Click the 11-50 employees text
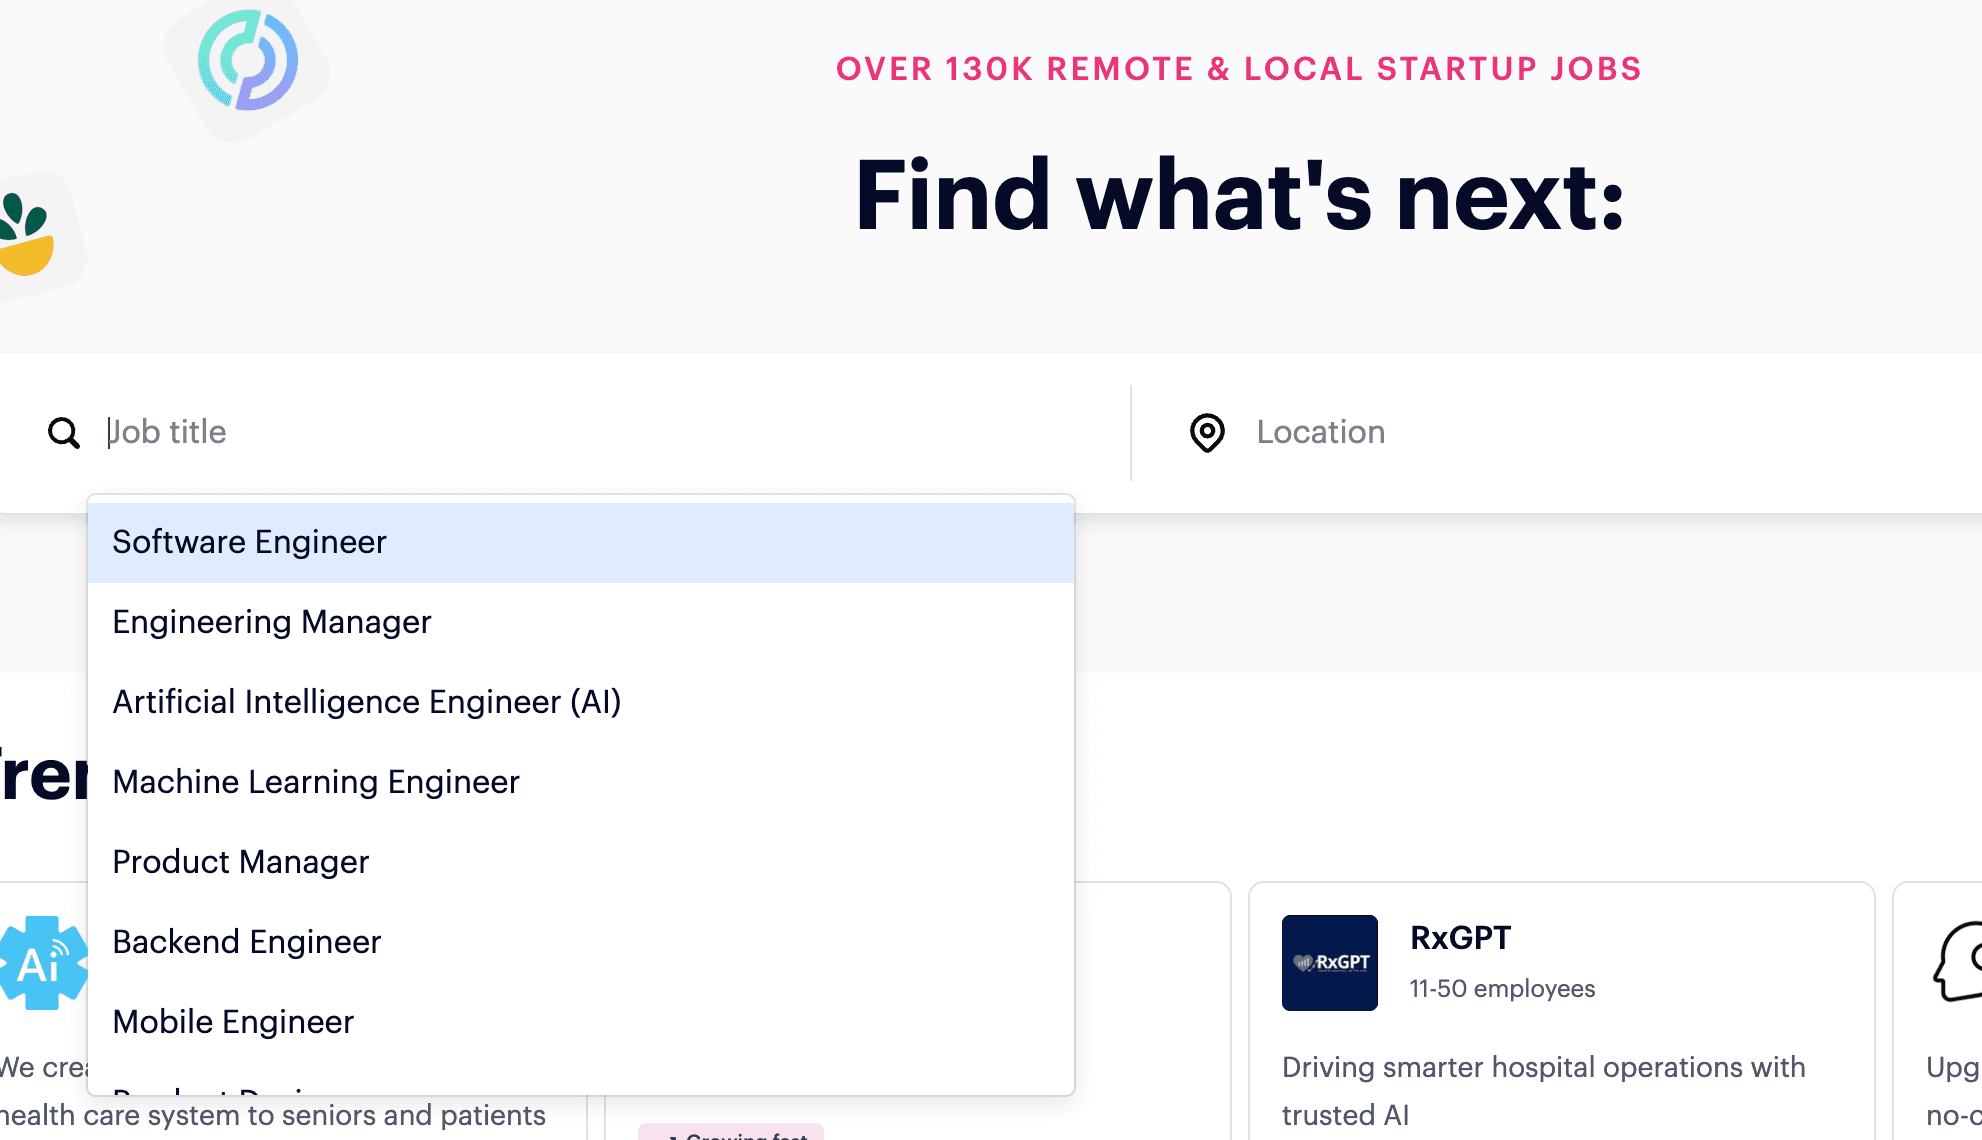 (1502, 989)
